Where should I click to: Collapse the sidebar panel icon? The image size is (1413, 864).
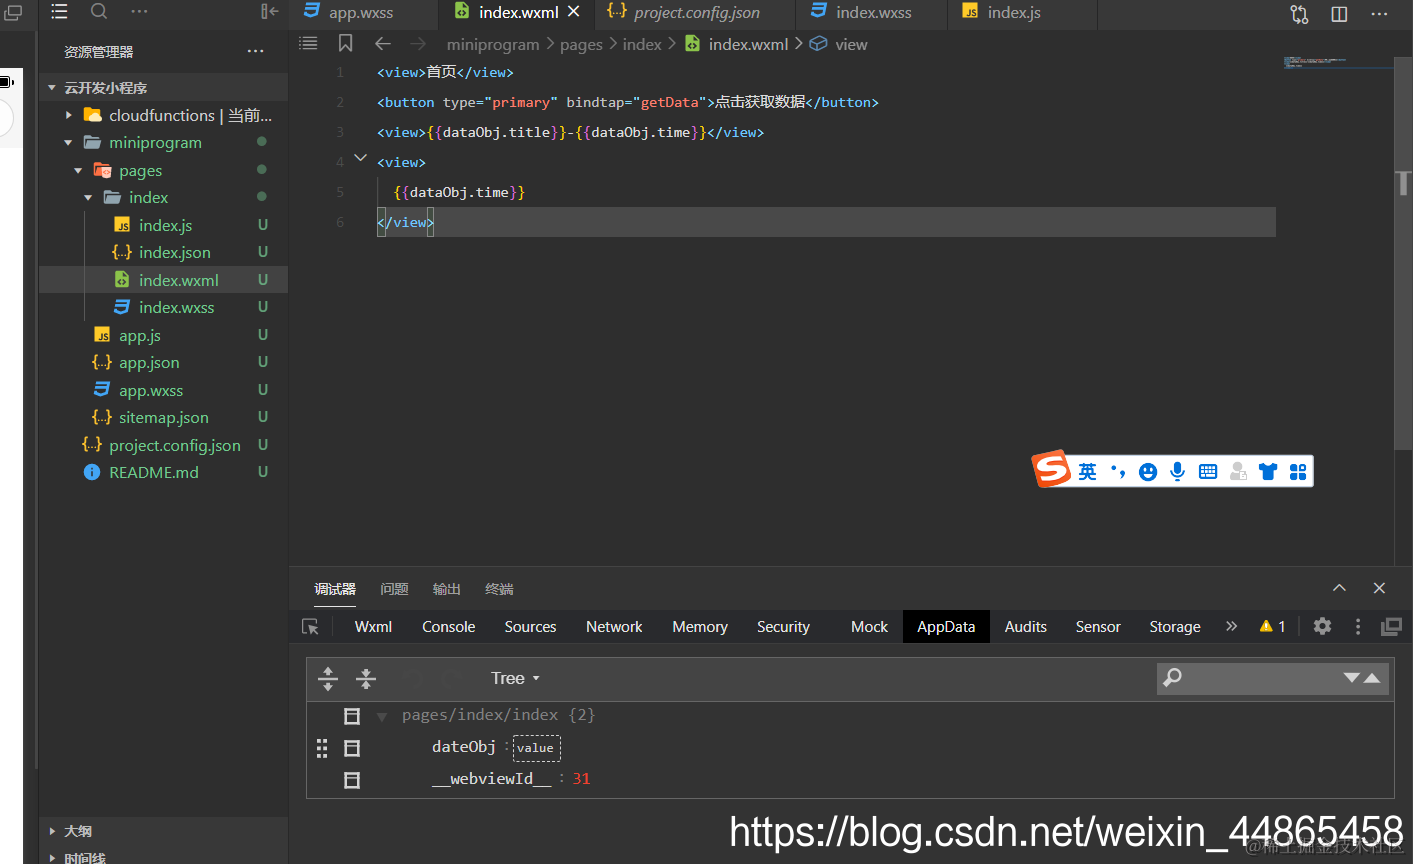pyautogui.click(x=269, y=12)
